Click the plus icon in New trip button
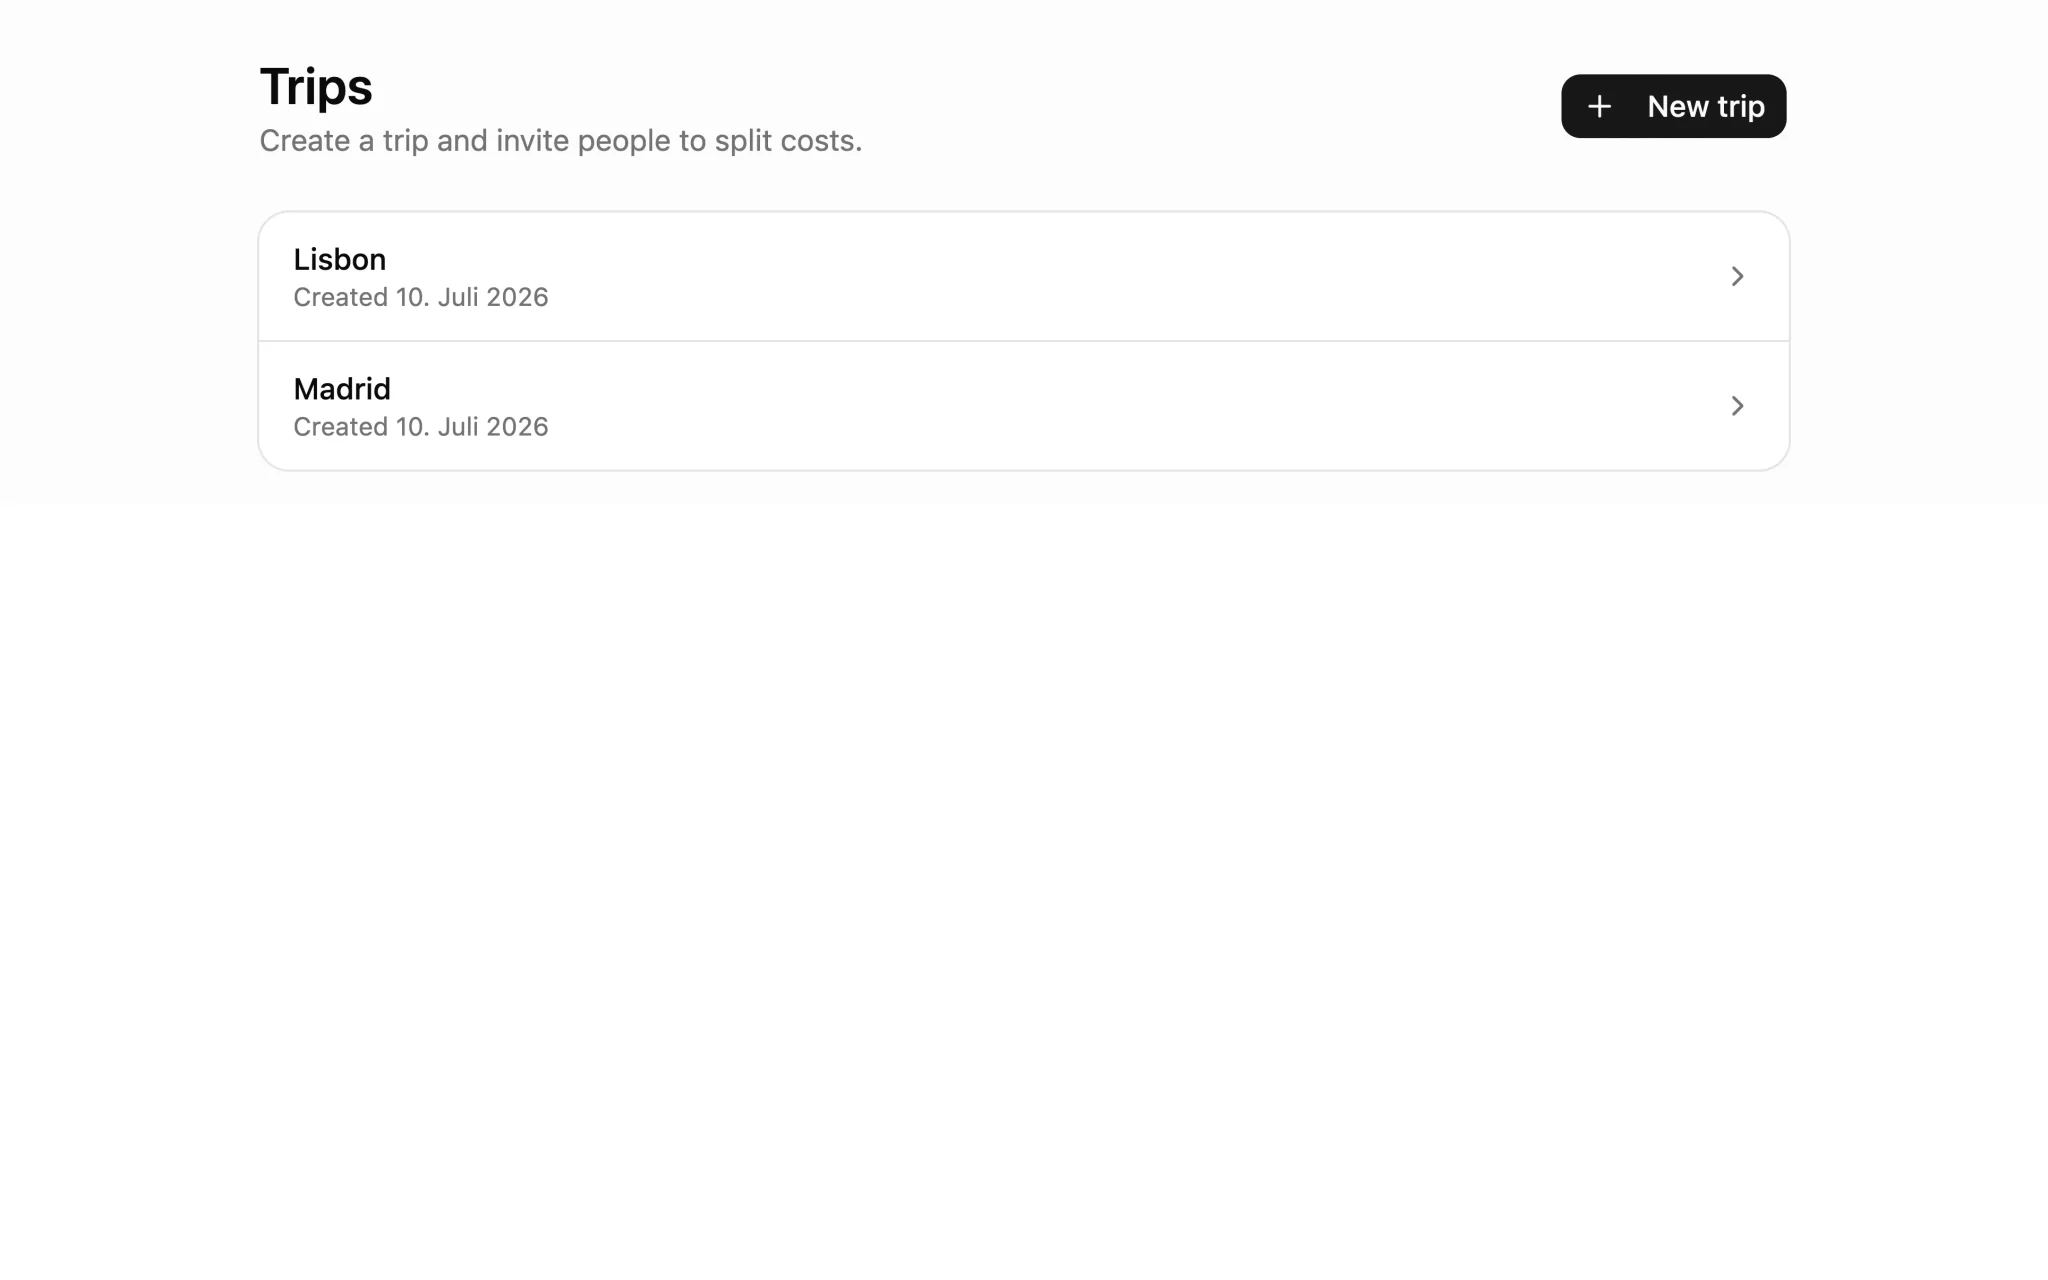 1599,106
